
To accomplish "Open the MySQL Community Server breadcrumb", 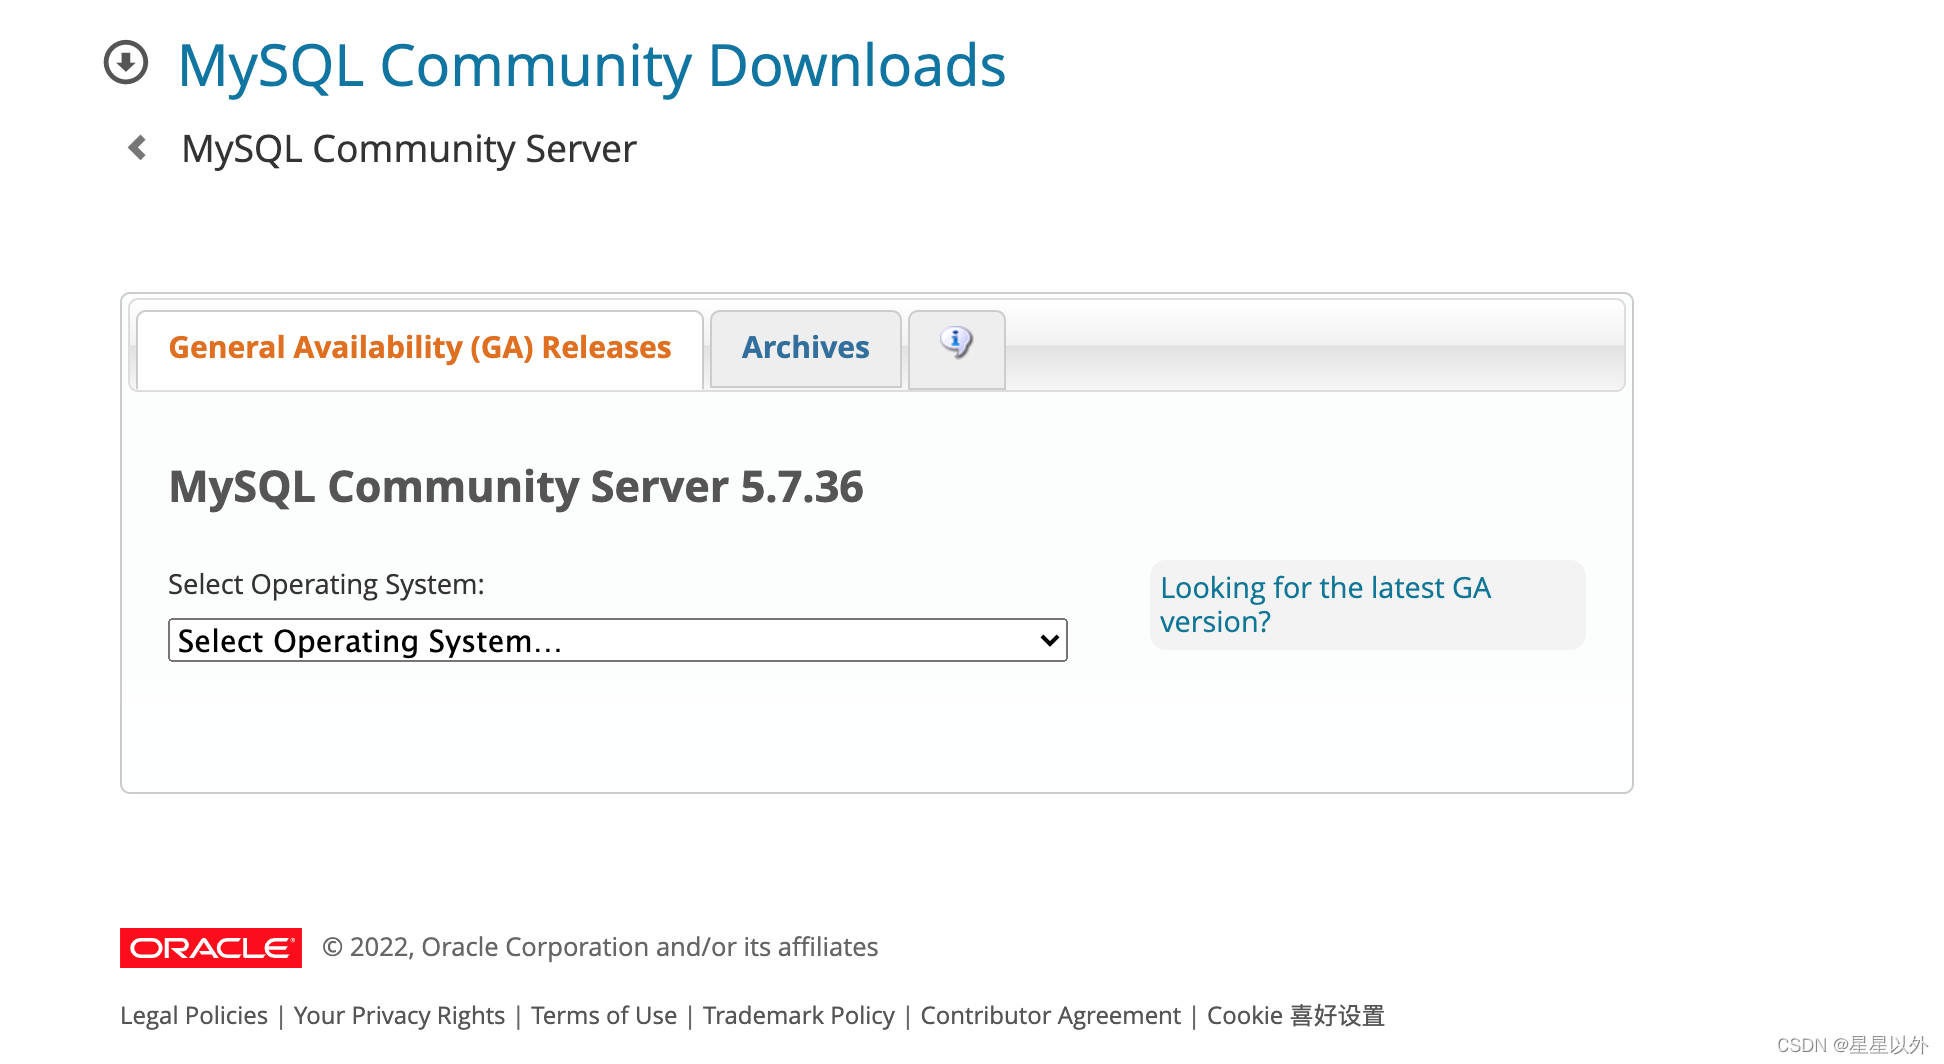I will pyautogui.click(x=408, y=149).
